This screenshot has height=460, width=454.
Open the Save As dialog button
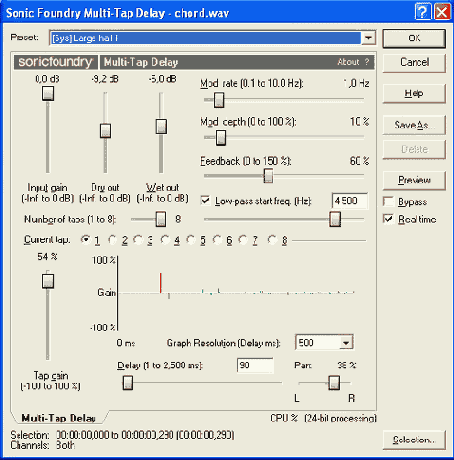(x=414, y=125)
